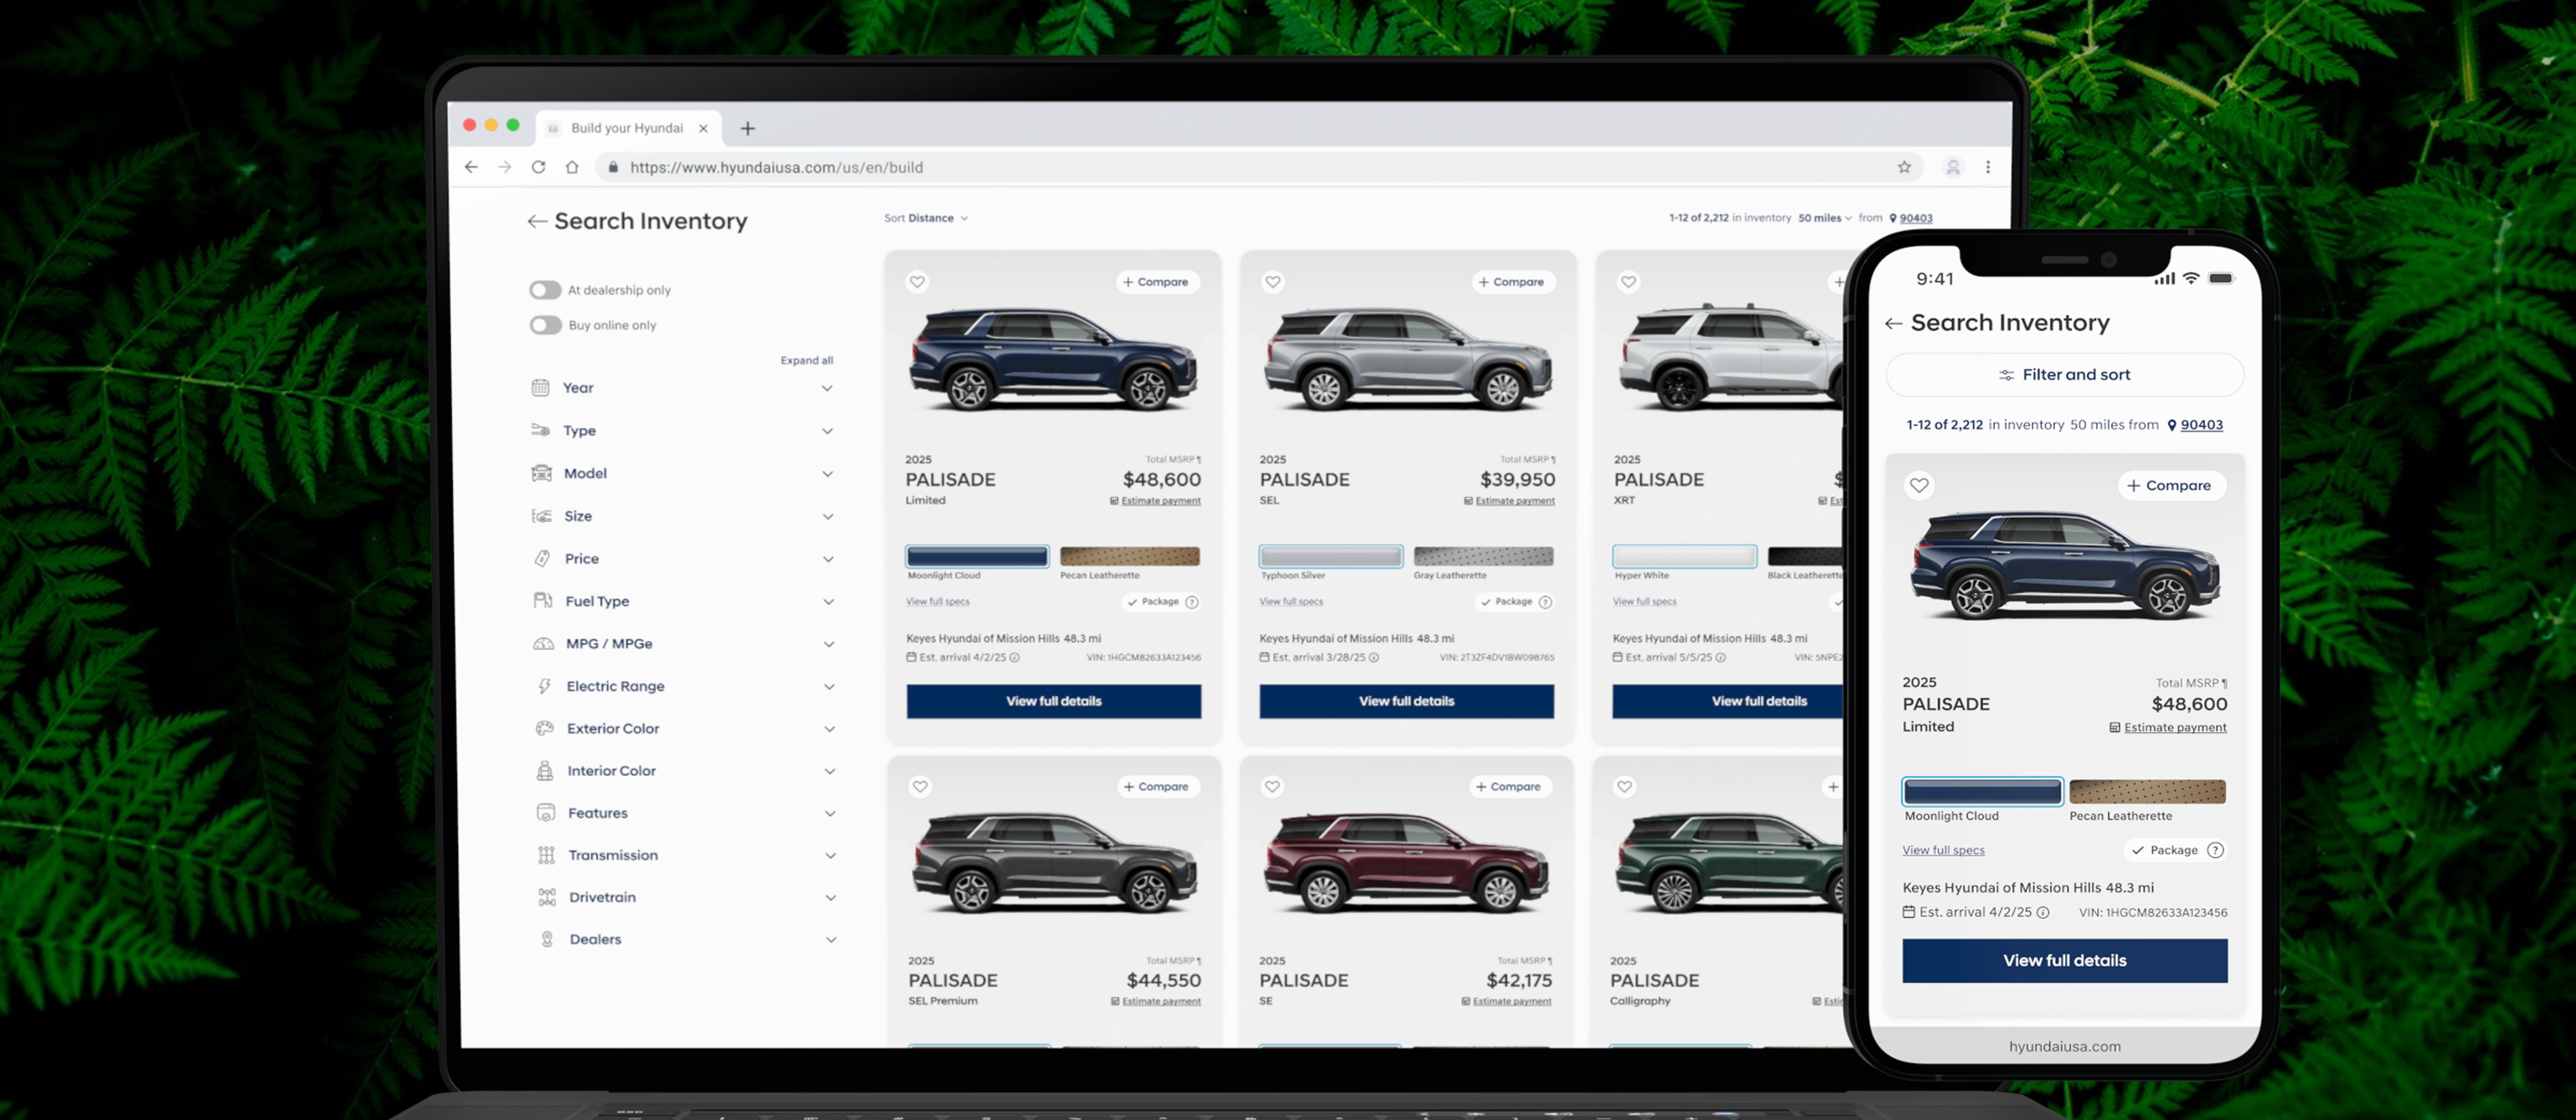Click the browser reload icon
The image size is (2576, 1120).
(538, 167)
